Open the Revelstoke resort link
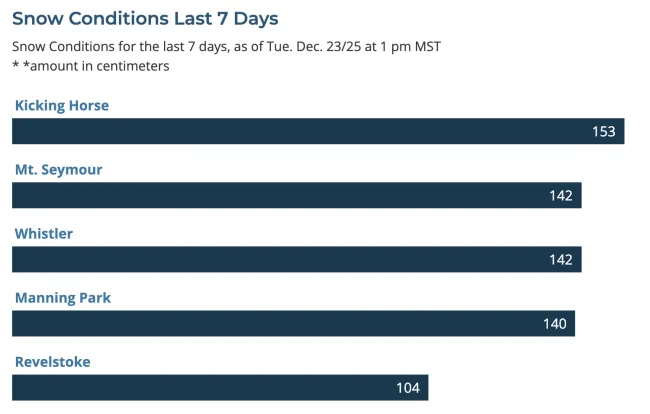The image size is (650, 414). pyautogui.click(x=52, y=361)
